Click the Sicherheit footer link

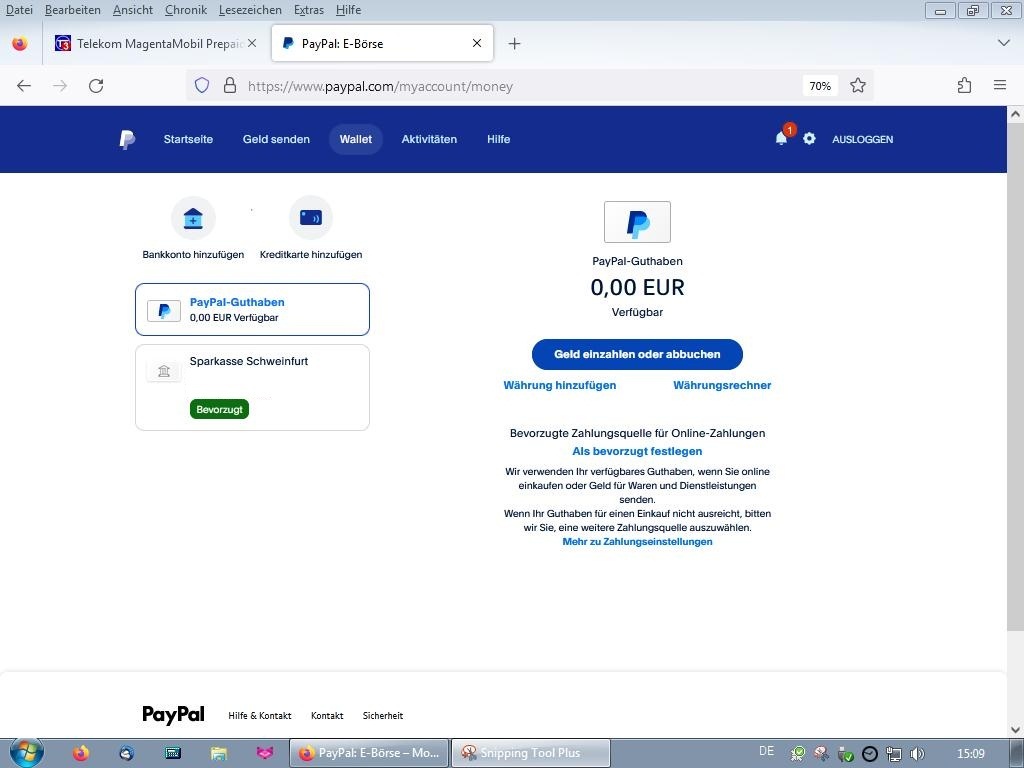click(x=383, y=716)
